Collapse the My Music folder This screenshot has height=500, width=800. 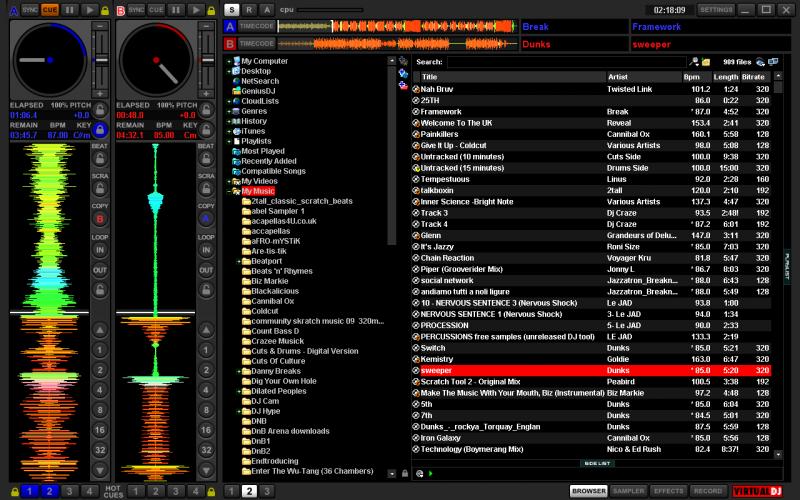tap(229, 191)
